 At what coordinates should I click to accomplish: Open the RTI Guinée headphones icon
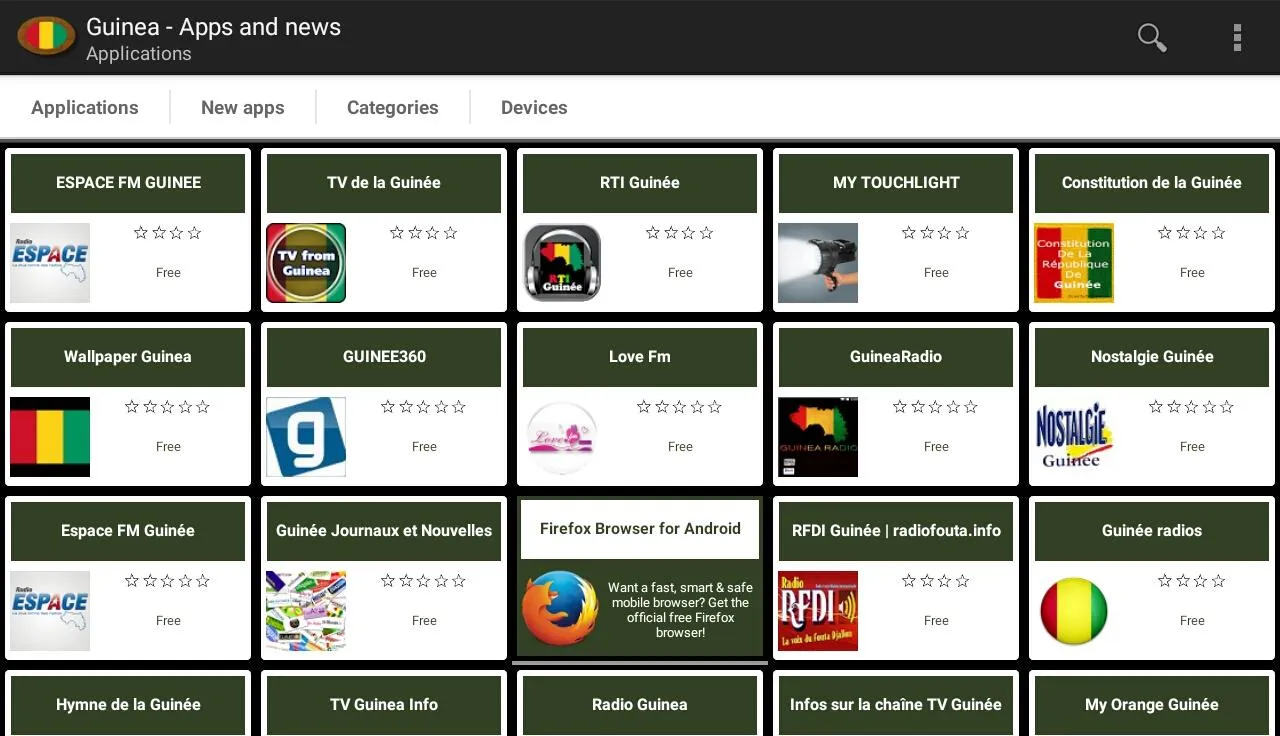[x=562, y=263]
